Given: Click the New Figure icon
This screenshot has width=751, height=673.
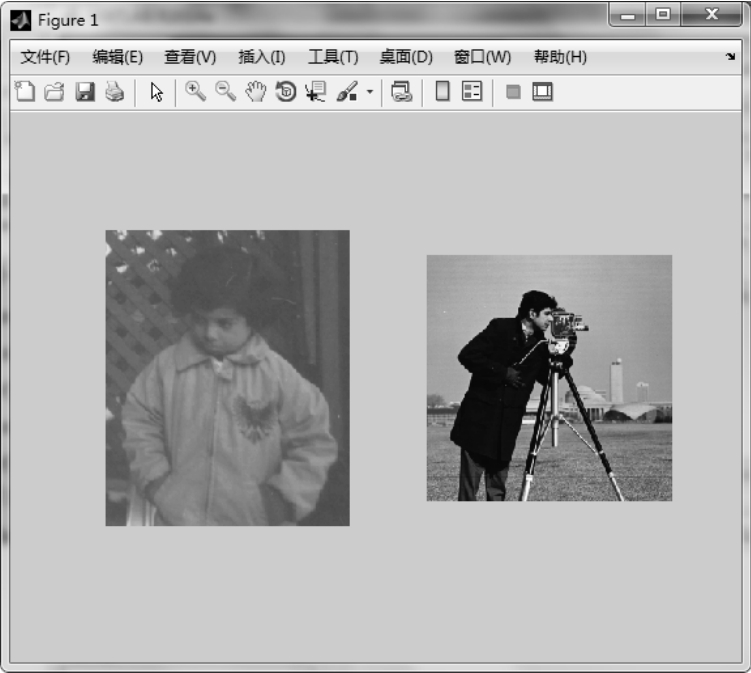Looking at the screenshot, I should (x=25, y=92).
